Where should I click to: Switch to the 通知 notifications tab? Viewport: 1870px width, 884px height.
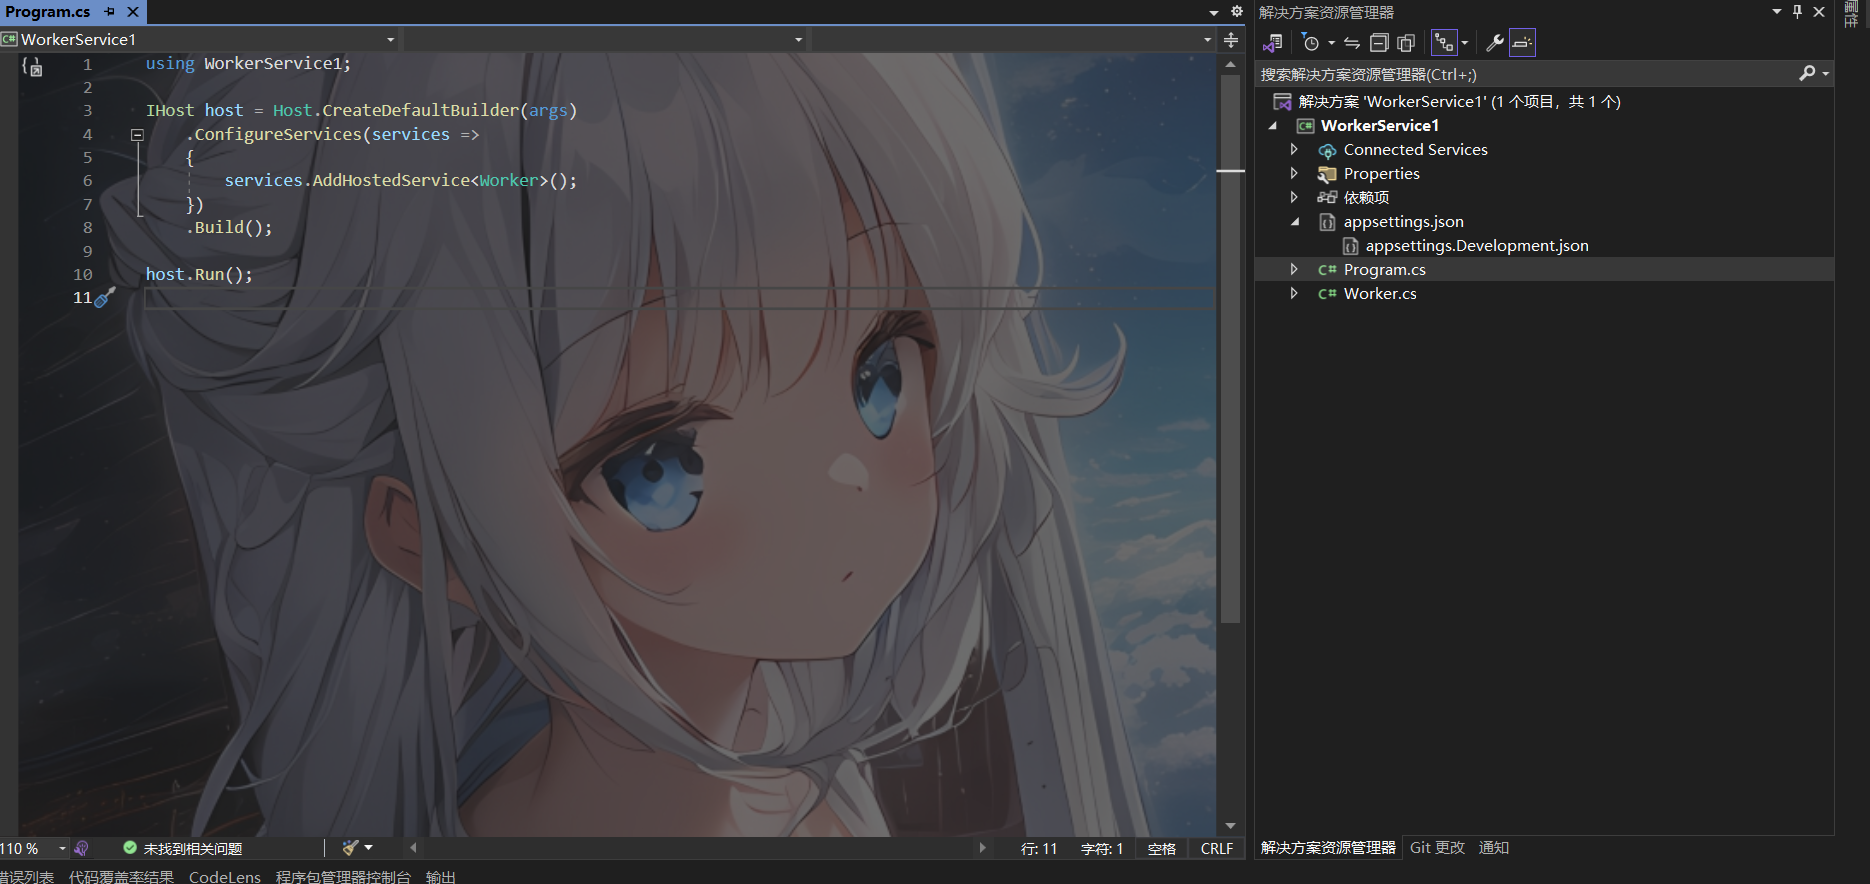tap(1494, 848)
